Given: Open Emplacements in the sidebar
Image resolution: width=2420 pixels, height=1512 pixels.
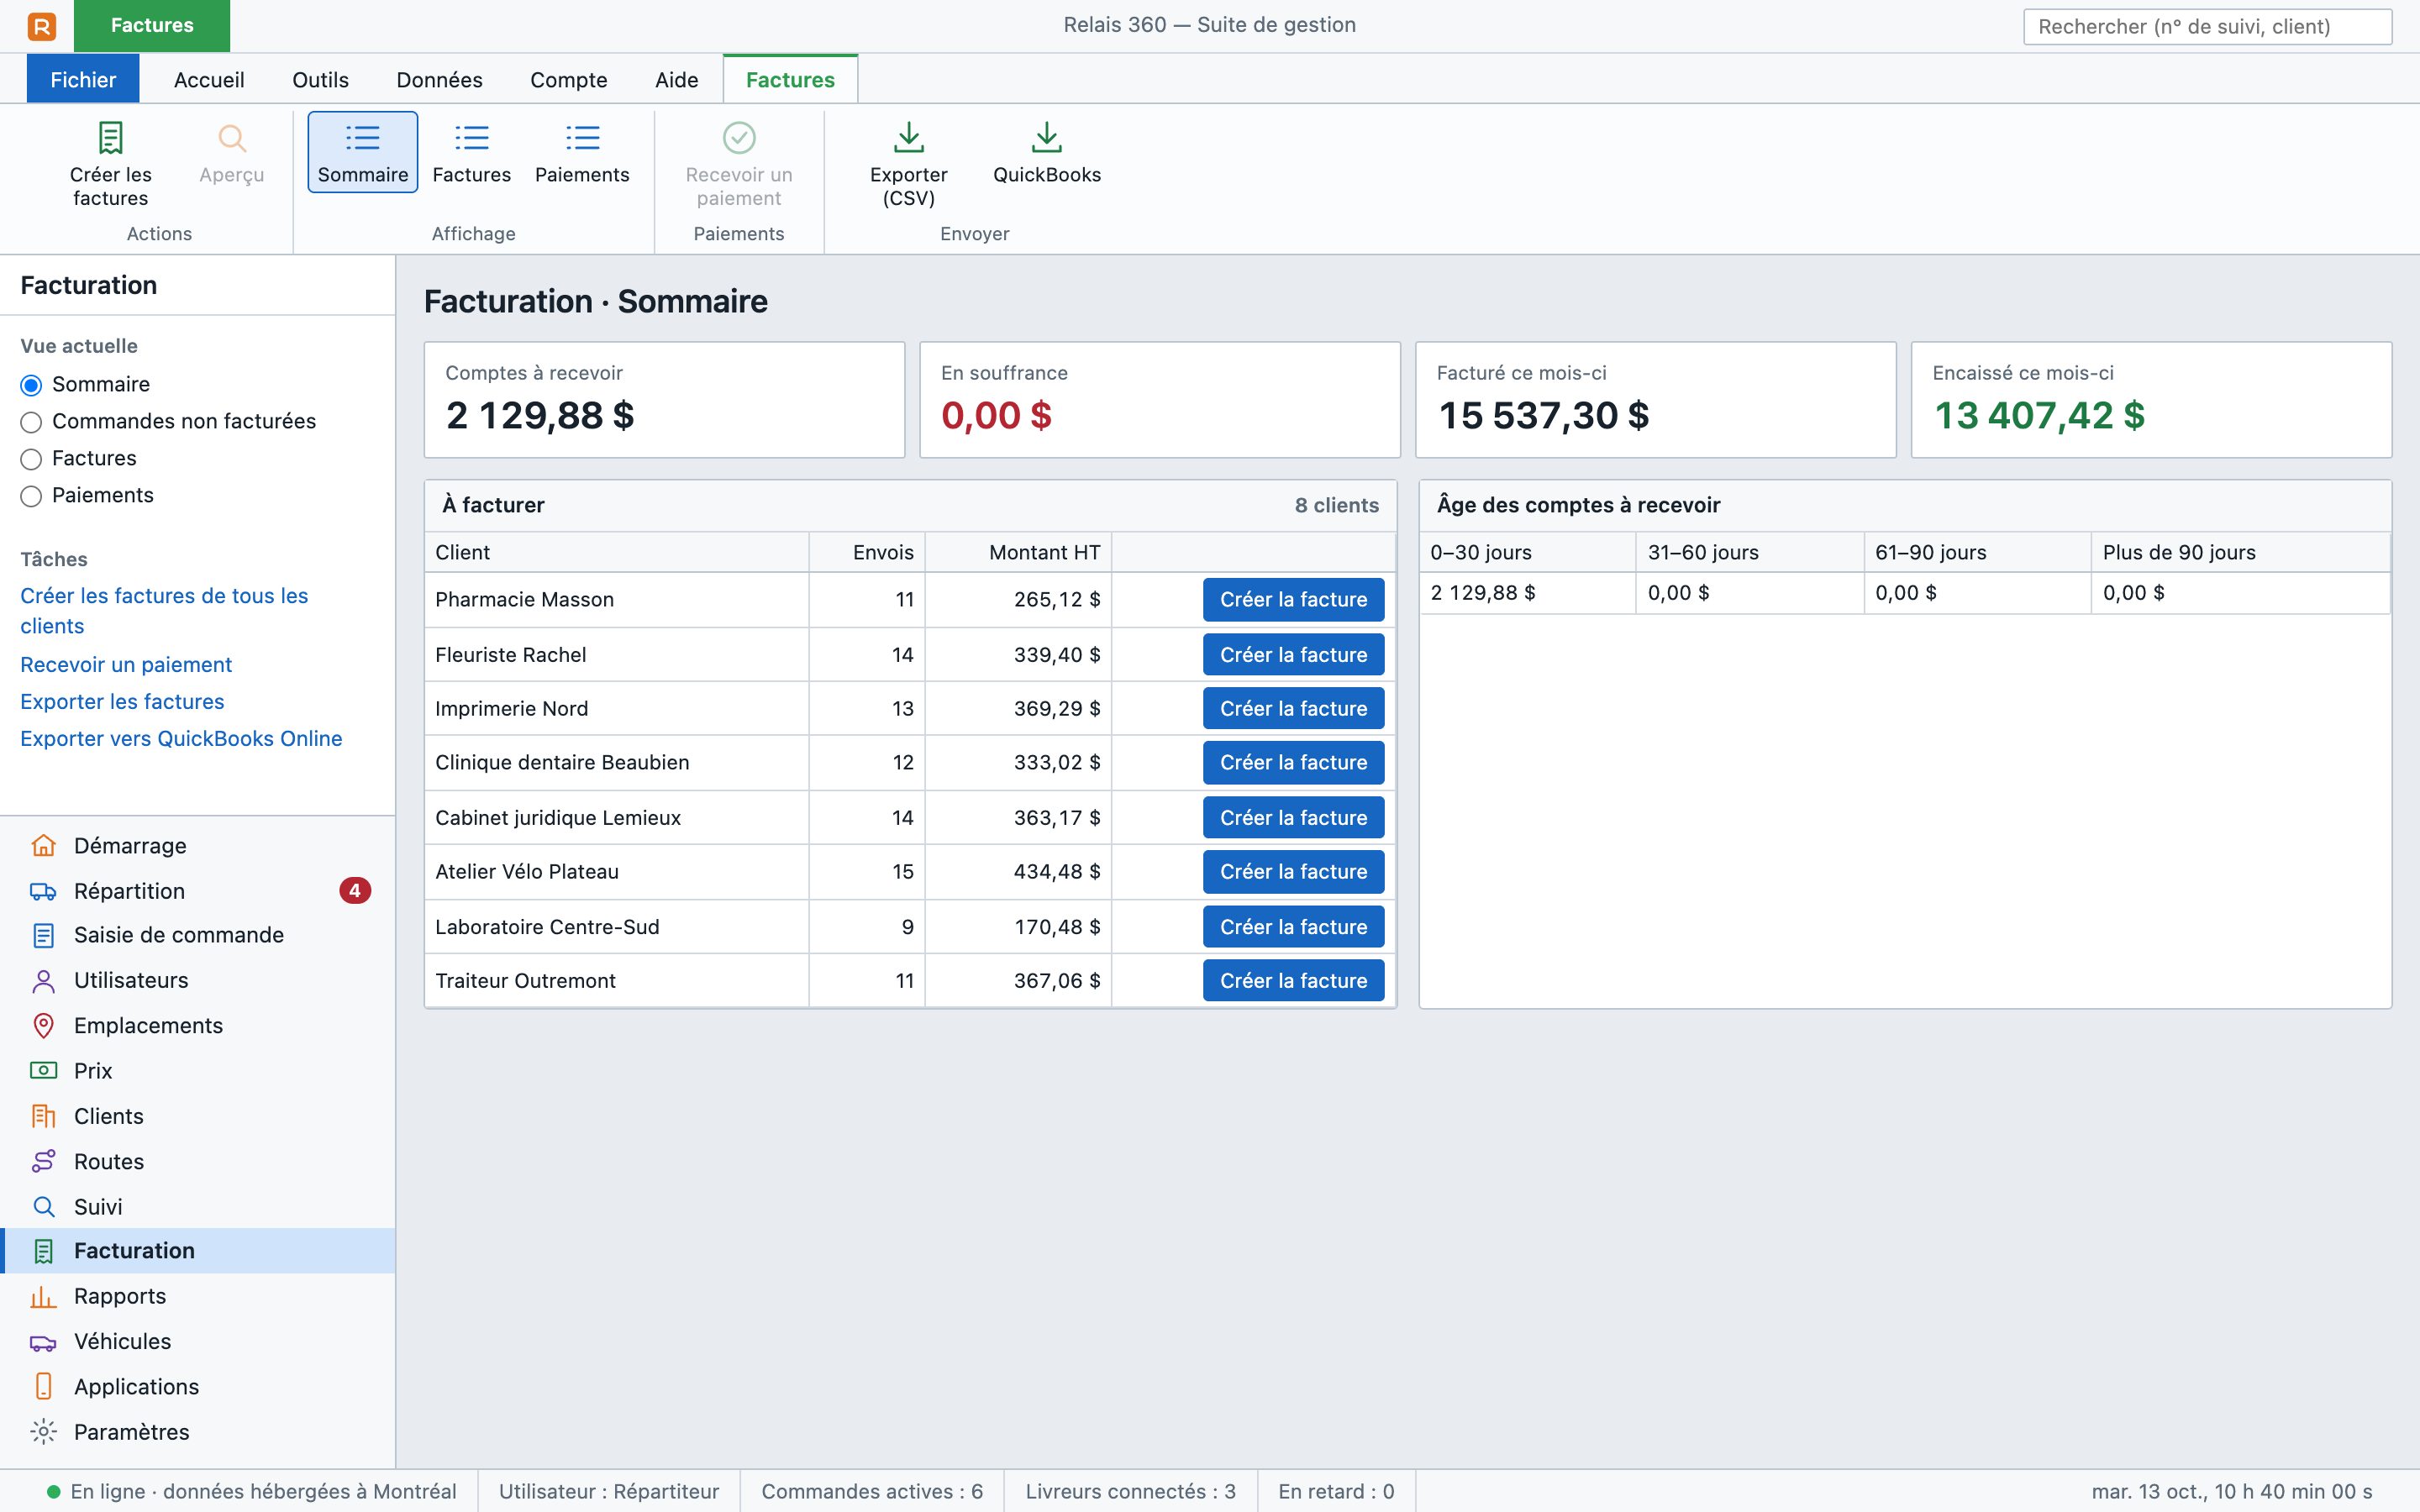Looking at the screenshot, I should point(197,1026).
